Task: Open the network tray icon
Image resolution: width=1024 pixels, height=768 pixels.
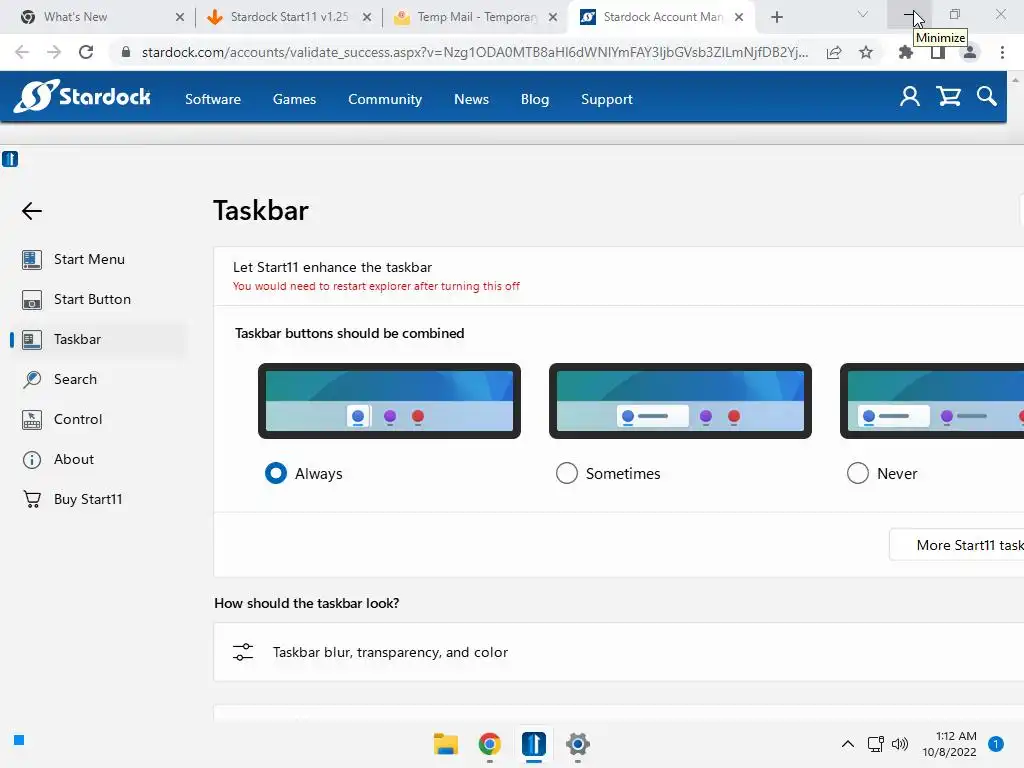Action: click(x=875, y=744)
